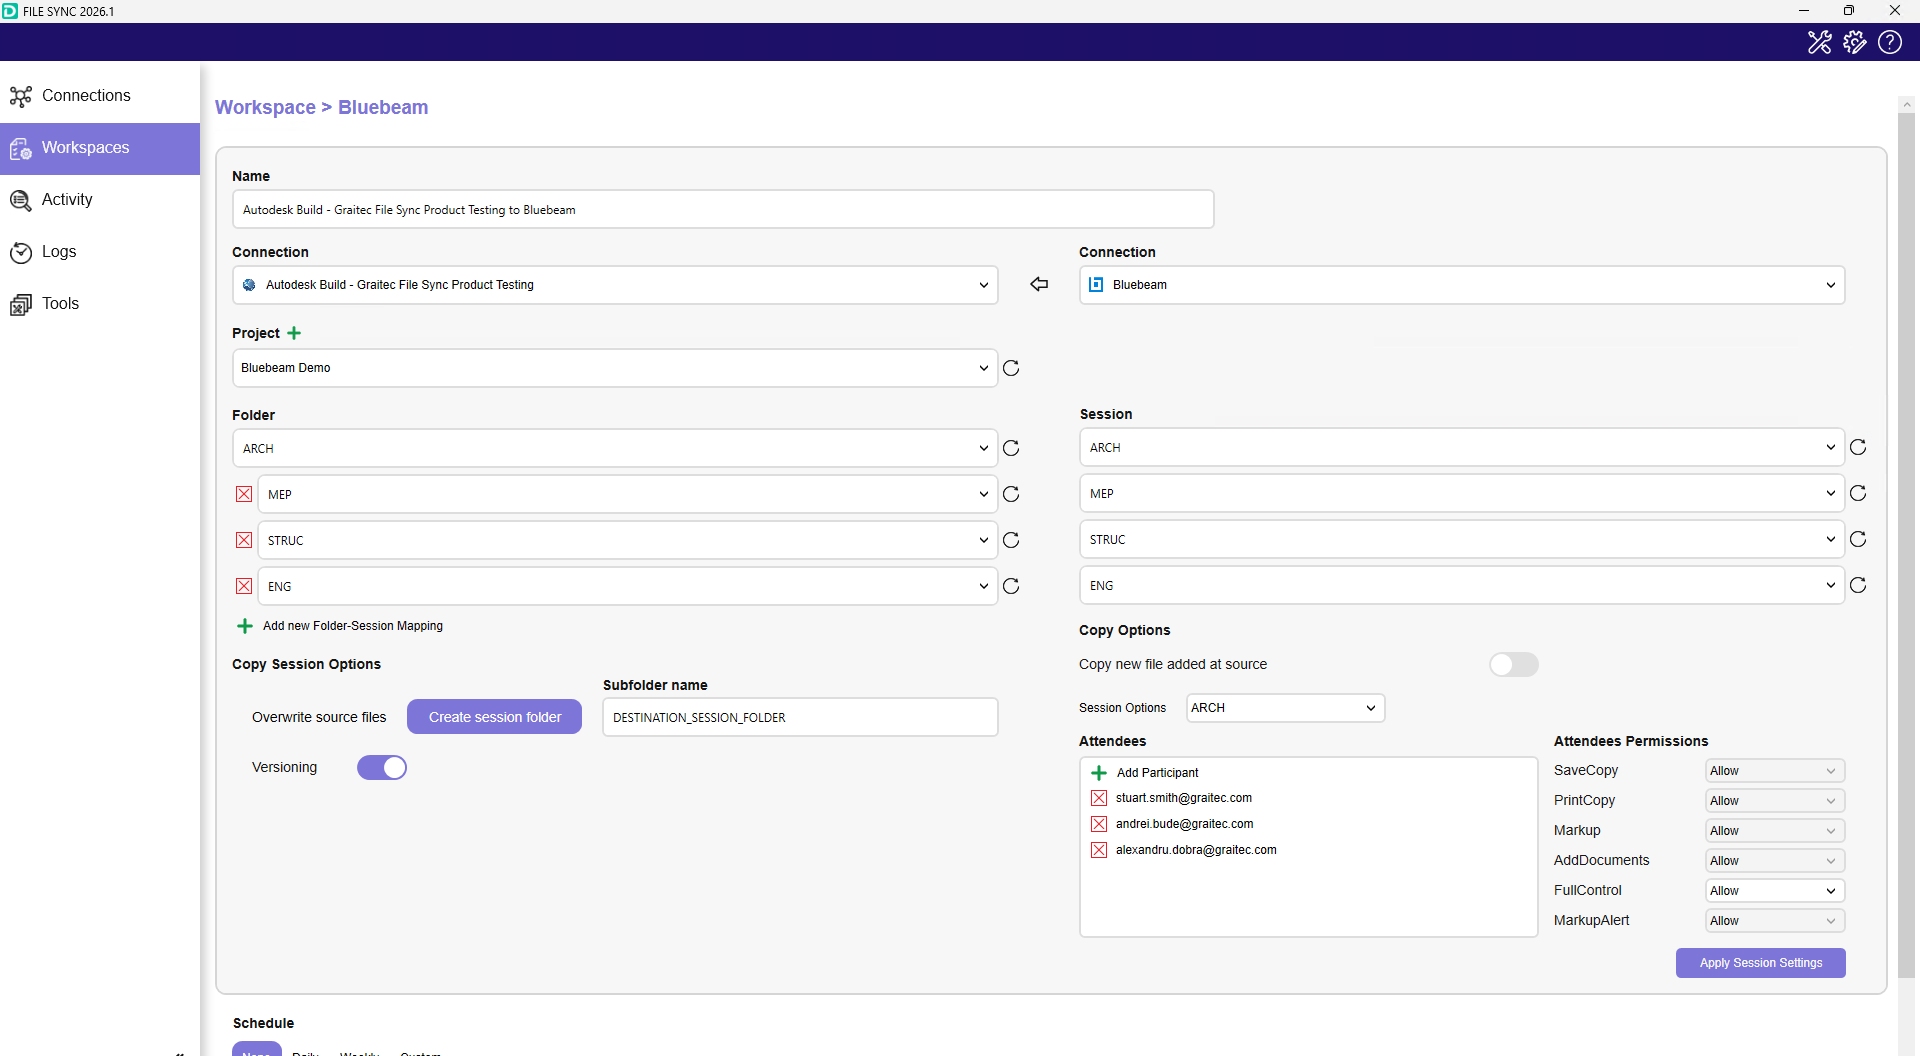Screen dimensions: 1920x1056
Task: Refresh the Project list for Bluebeam Demo
Action: click(1011, 368)
